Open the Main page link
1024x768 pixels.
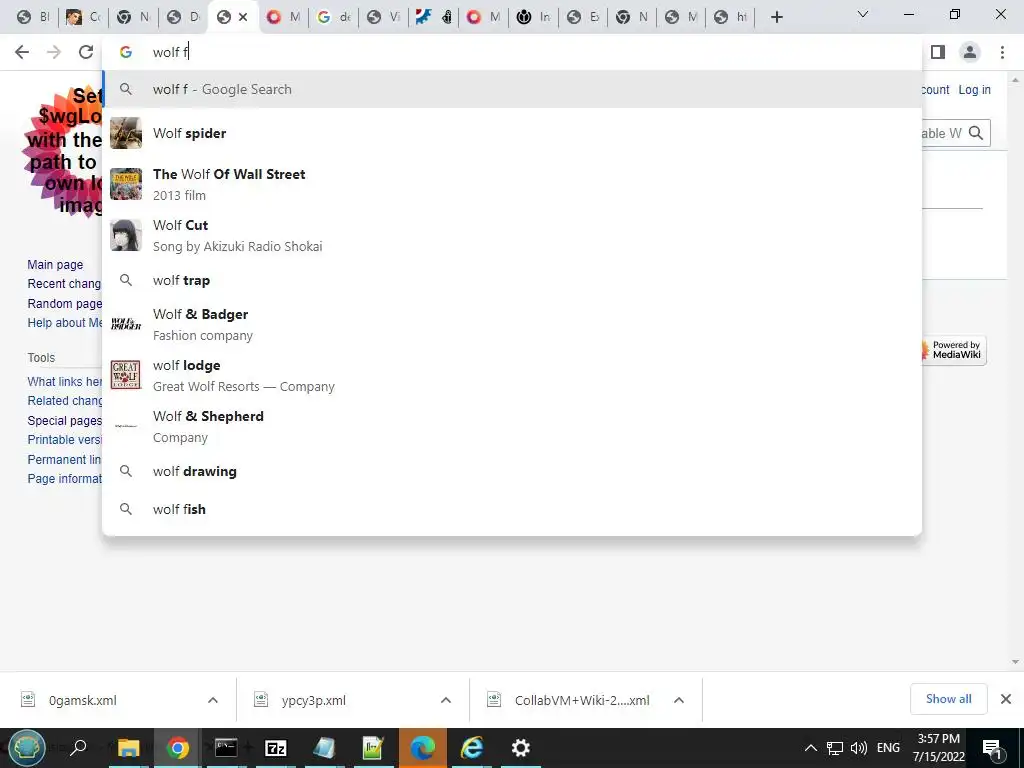pos(55,264)
